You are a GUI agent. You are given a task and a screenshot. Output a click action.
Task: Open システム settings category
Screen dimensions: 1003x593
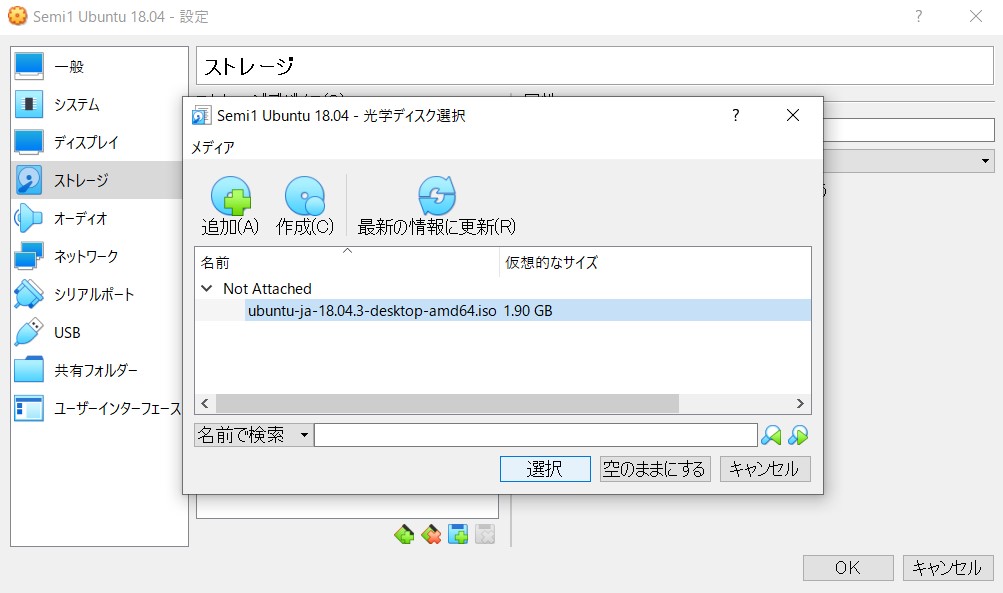tap(100, 104)
